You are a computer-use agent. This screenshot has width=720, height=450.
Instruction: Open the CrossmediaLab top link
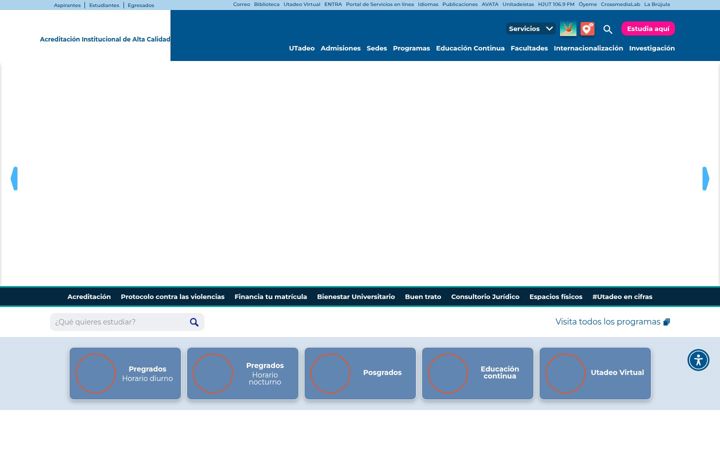(620, 4)
